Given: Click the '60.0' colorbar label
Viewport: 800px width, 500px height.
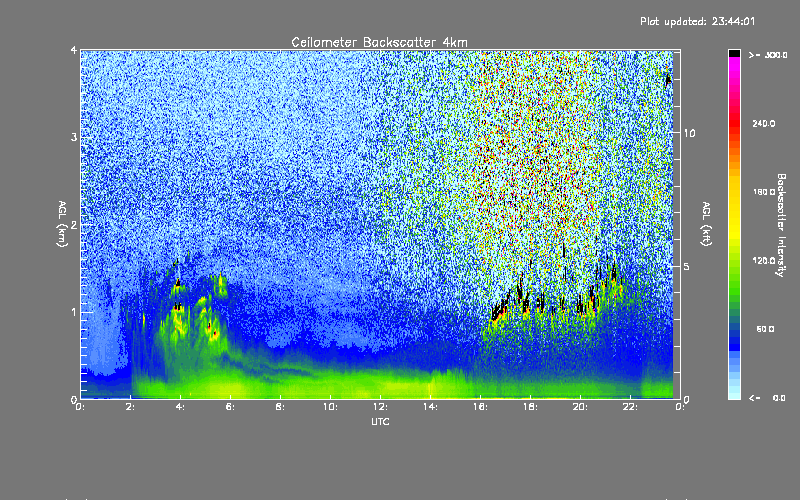Looking at the screenshot, I should pos(765,329).
